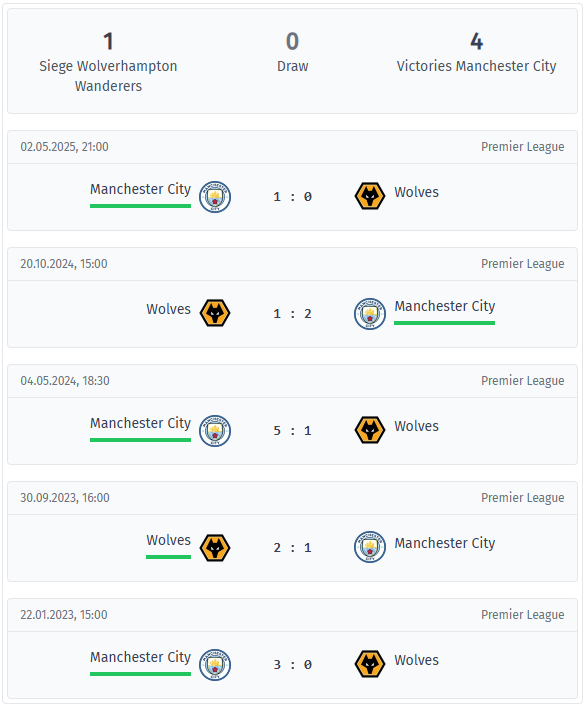Click Wolves crest in 04.05.2024 match
This screenshot has width=584, height=705.
coord(370,430)
